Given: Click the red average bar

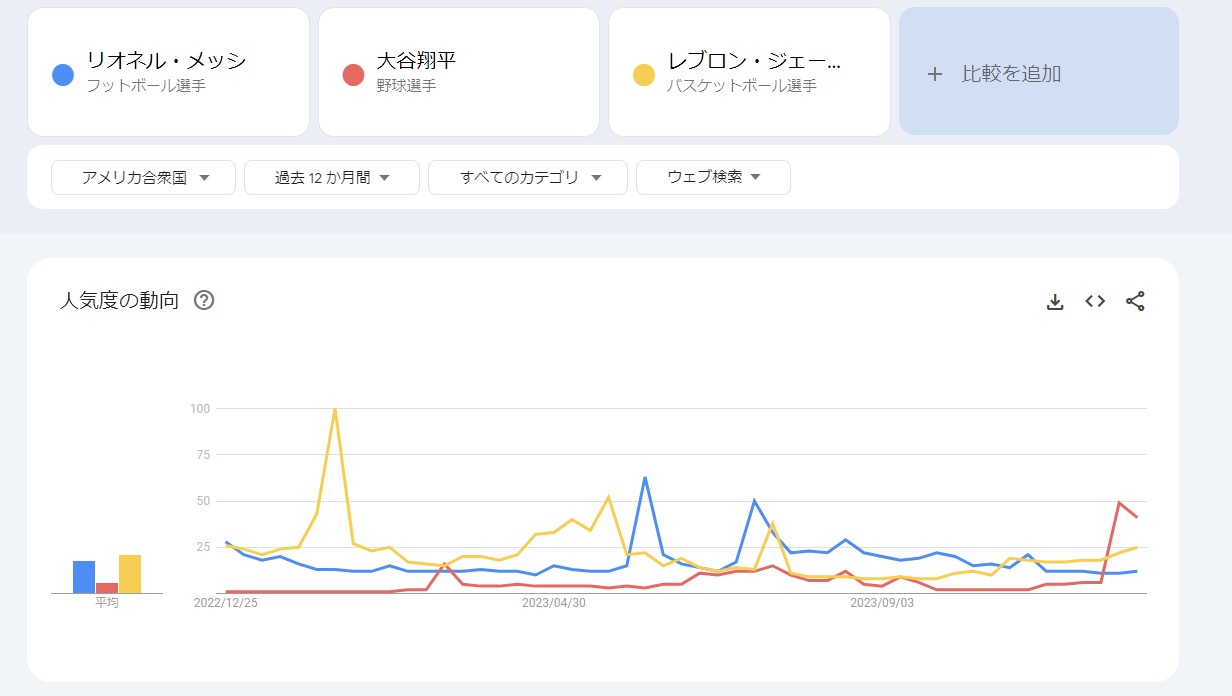Looking at the screenshot, I should (107, 588).
